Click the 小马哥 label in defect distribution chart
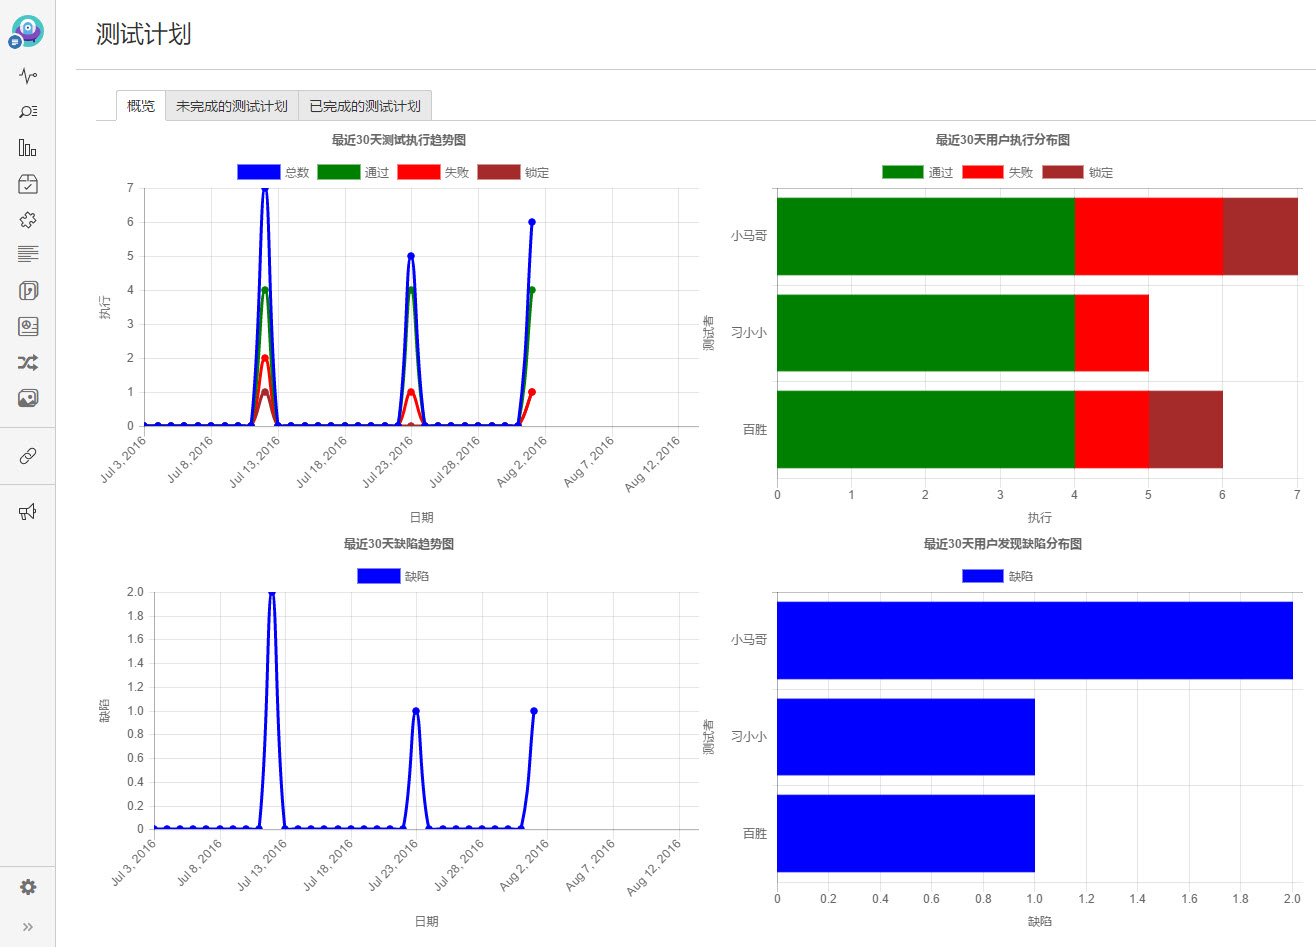 (749, 640)
